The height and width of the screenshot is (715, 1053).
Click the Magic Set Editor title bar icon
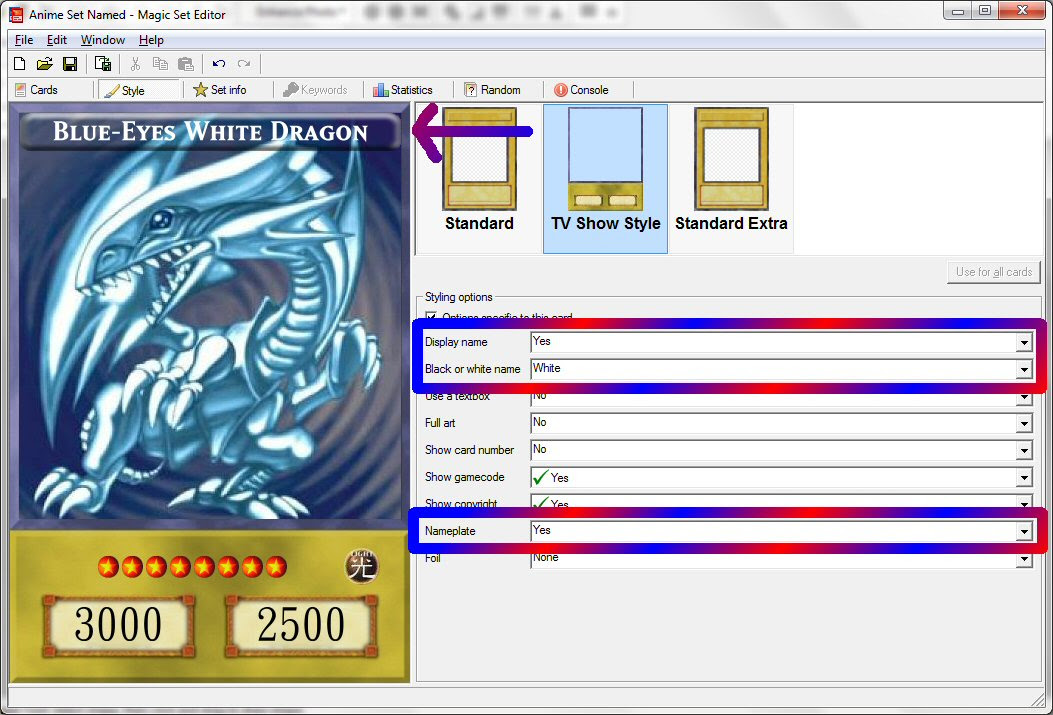(x=15, y=14)
